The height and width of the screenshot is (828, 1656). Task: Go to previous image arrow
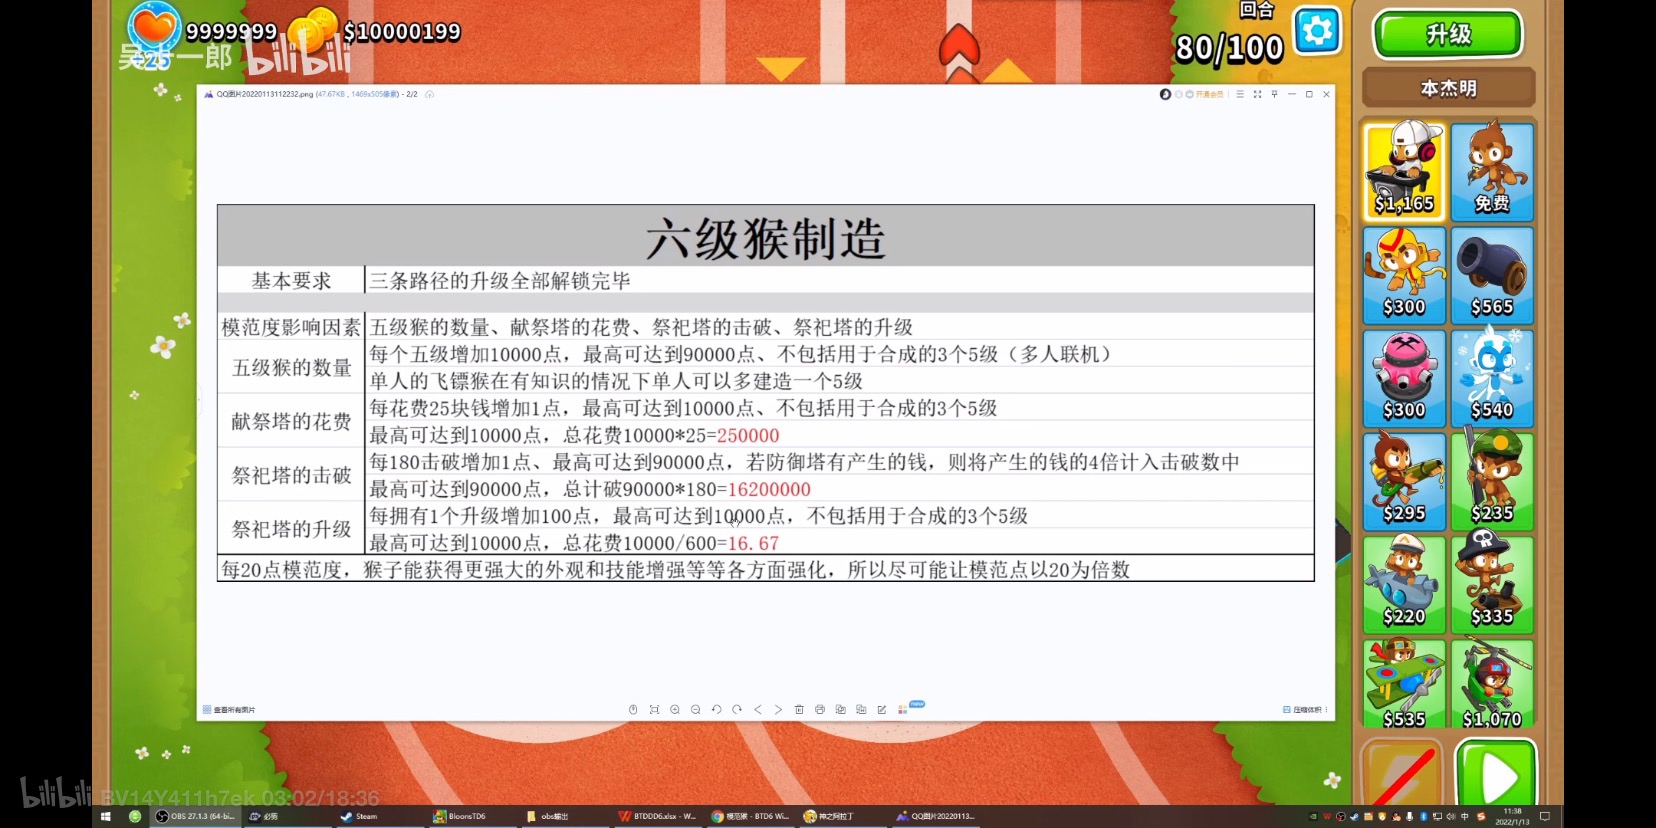coord(758,710)
